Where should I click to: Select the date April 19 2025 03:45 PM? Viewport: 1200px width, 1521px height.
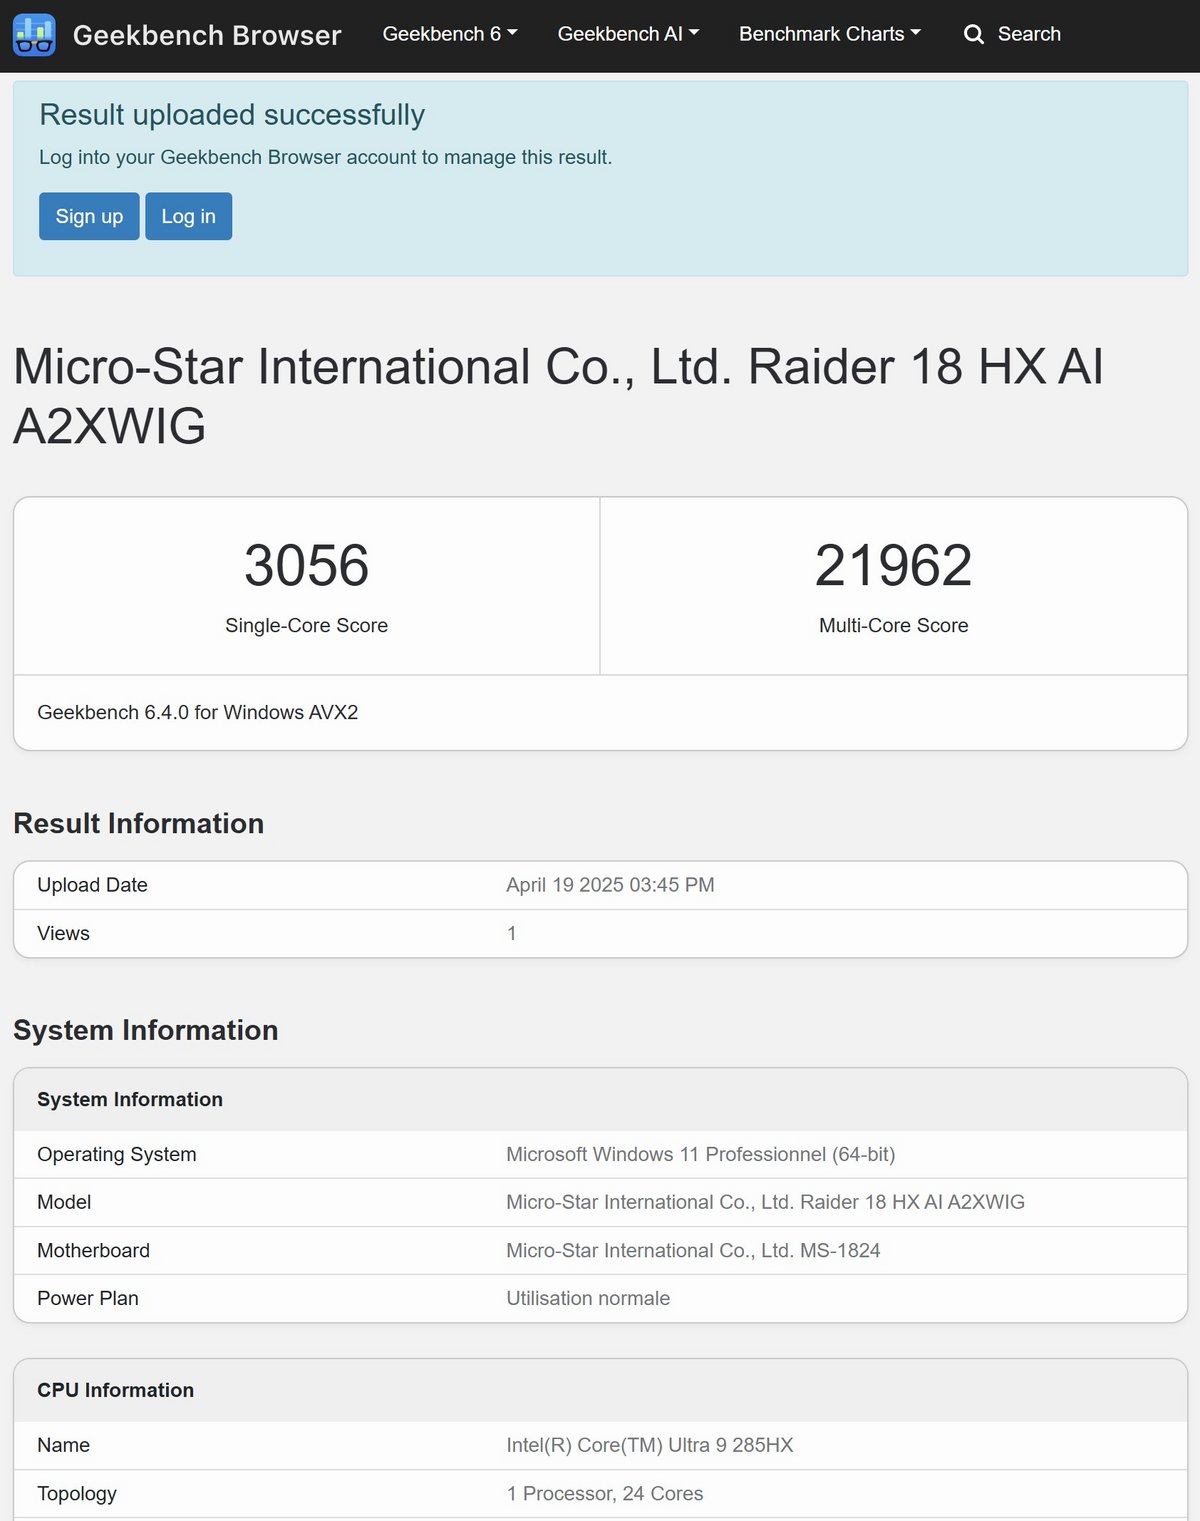610,885
